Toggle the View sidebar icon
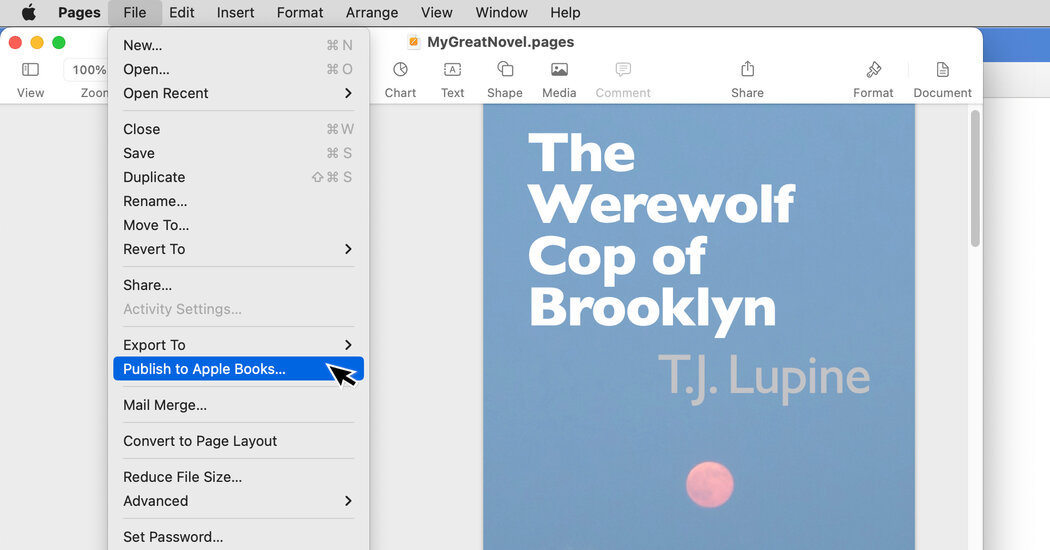The height and width of the screenshot is (550, 1050). point(30,70)
